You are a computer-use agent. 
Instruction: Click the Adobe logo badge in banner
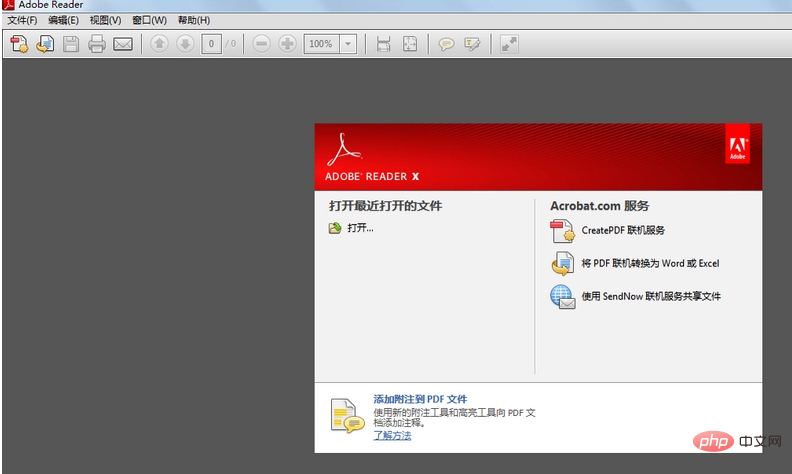[x=737, y=144]
